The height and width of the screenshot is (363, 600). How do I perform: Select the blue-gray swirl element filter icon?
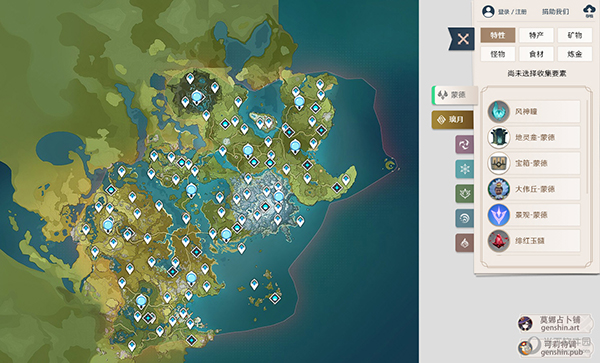pyautogui.click(x=465, y=218)
